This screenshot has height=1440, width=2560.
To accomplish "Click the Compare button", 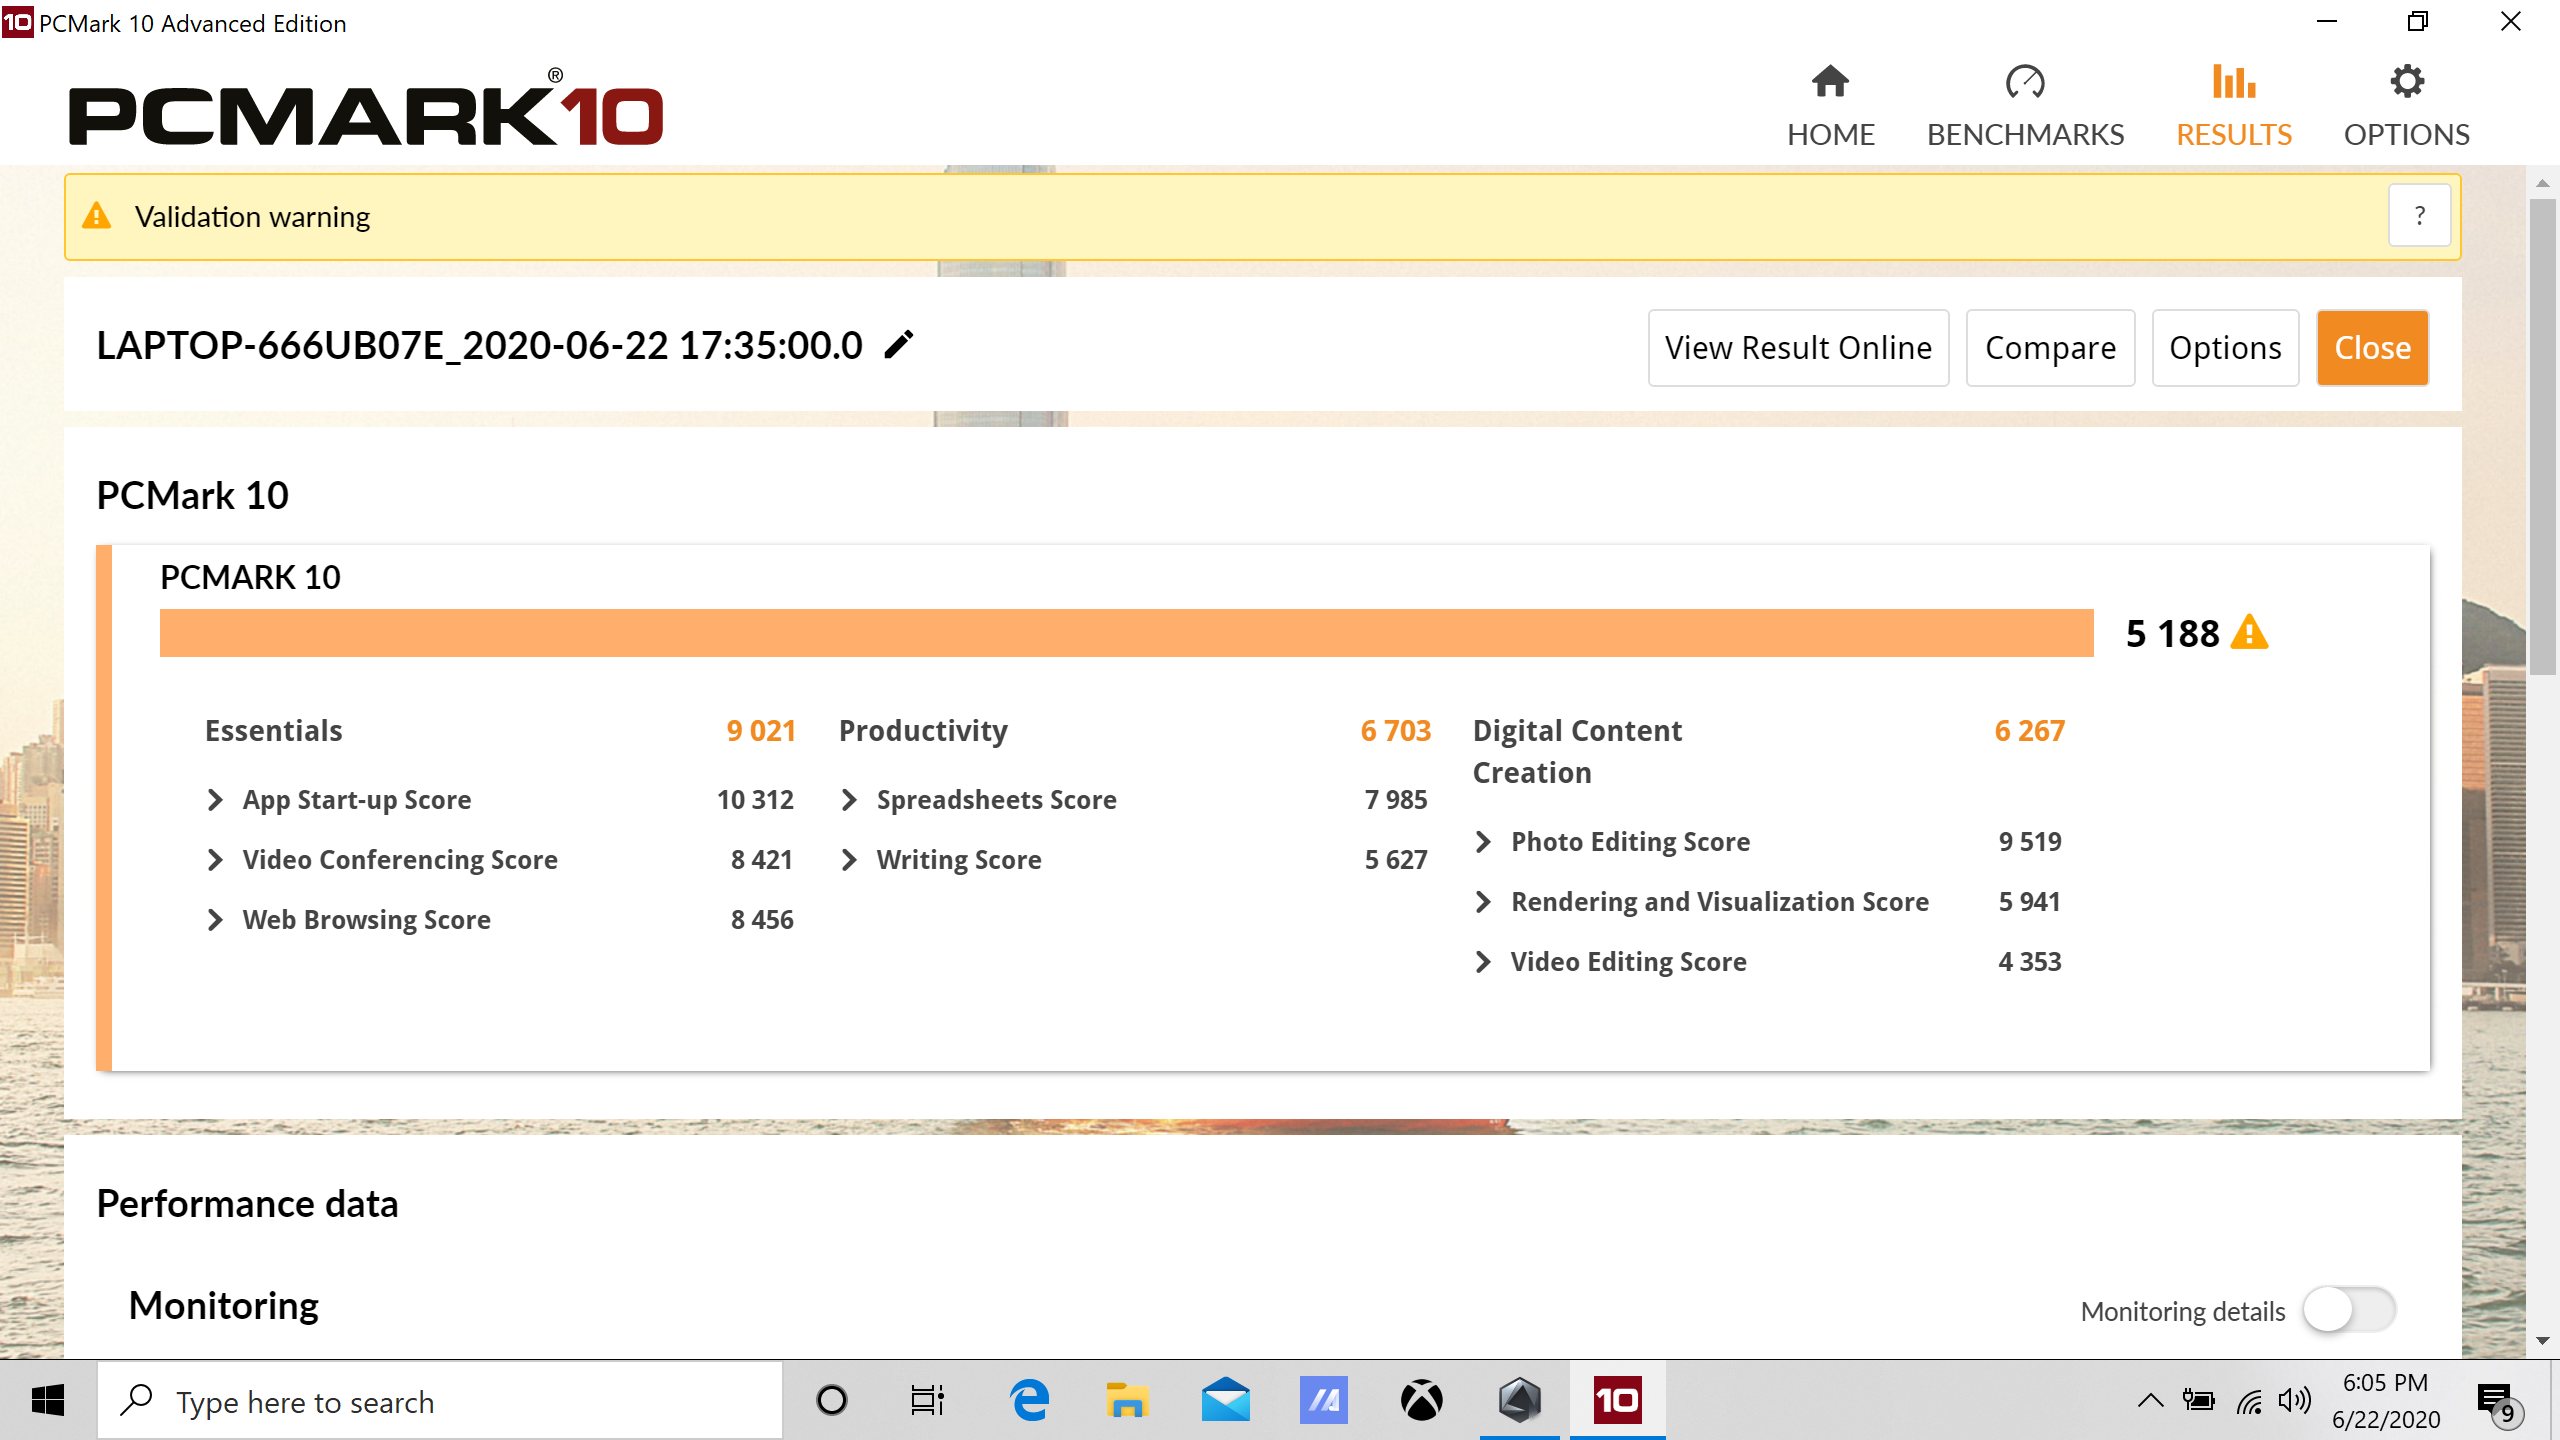I will click(2050, 348).
